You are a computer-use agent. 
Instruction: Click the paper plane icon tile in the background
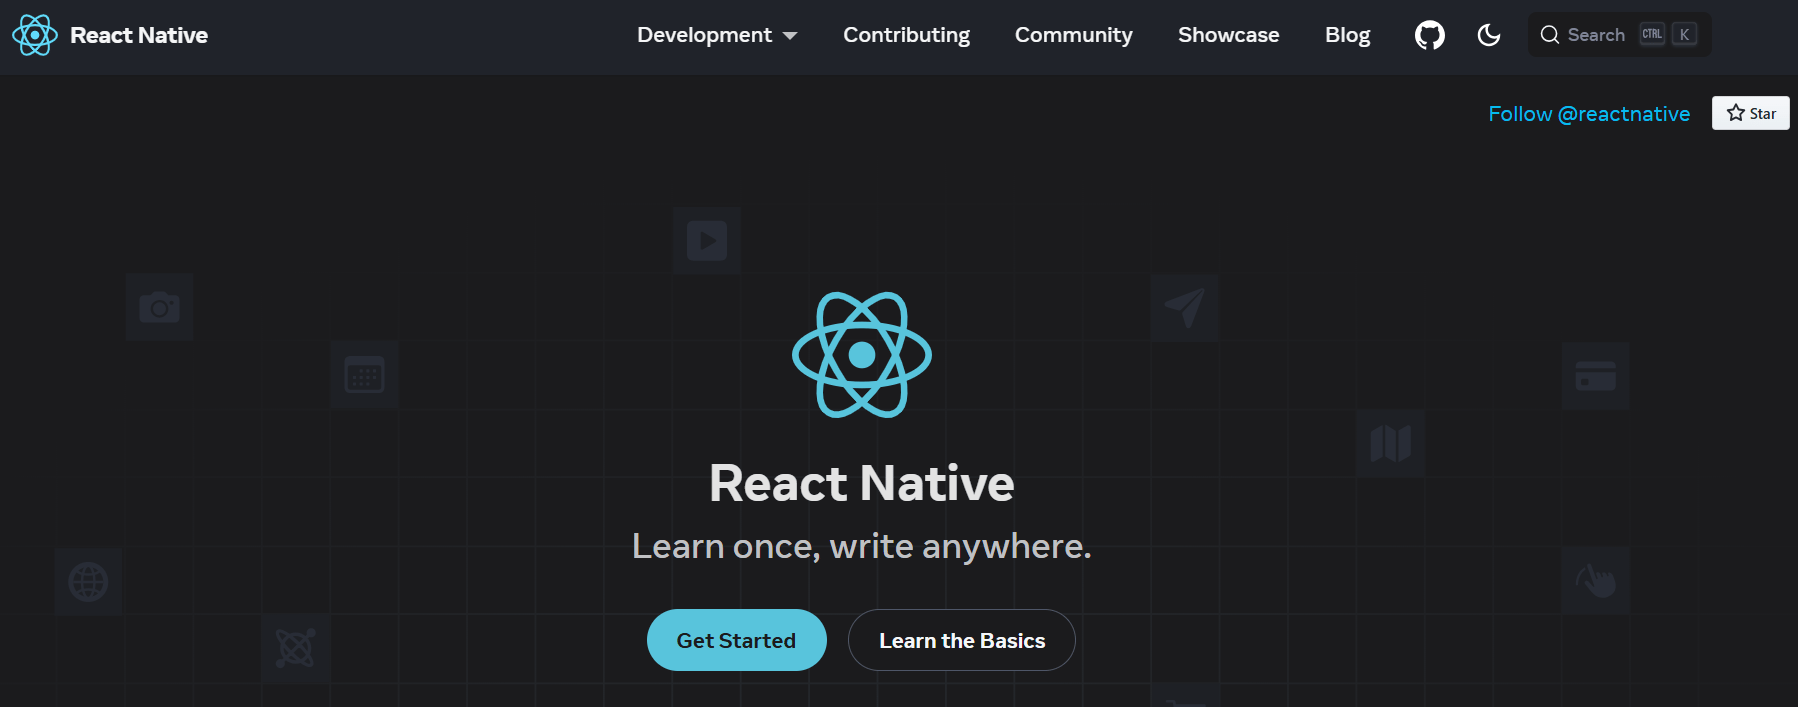(x=1184, y=308)
